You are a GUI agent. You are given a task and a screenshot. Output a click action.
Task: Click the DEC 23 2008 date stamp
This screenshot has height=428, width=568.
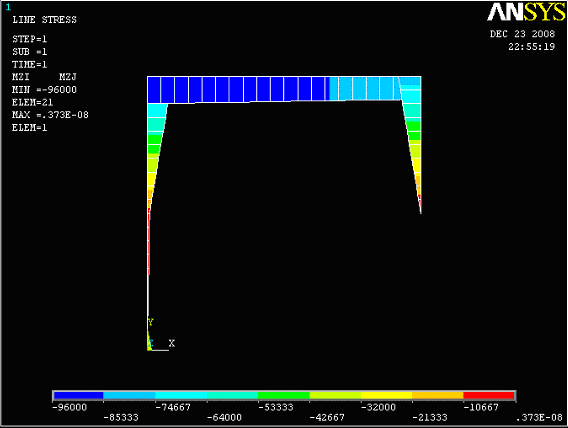click(x=522, y=34)
